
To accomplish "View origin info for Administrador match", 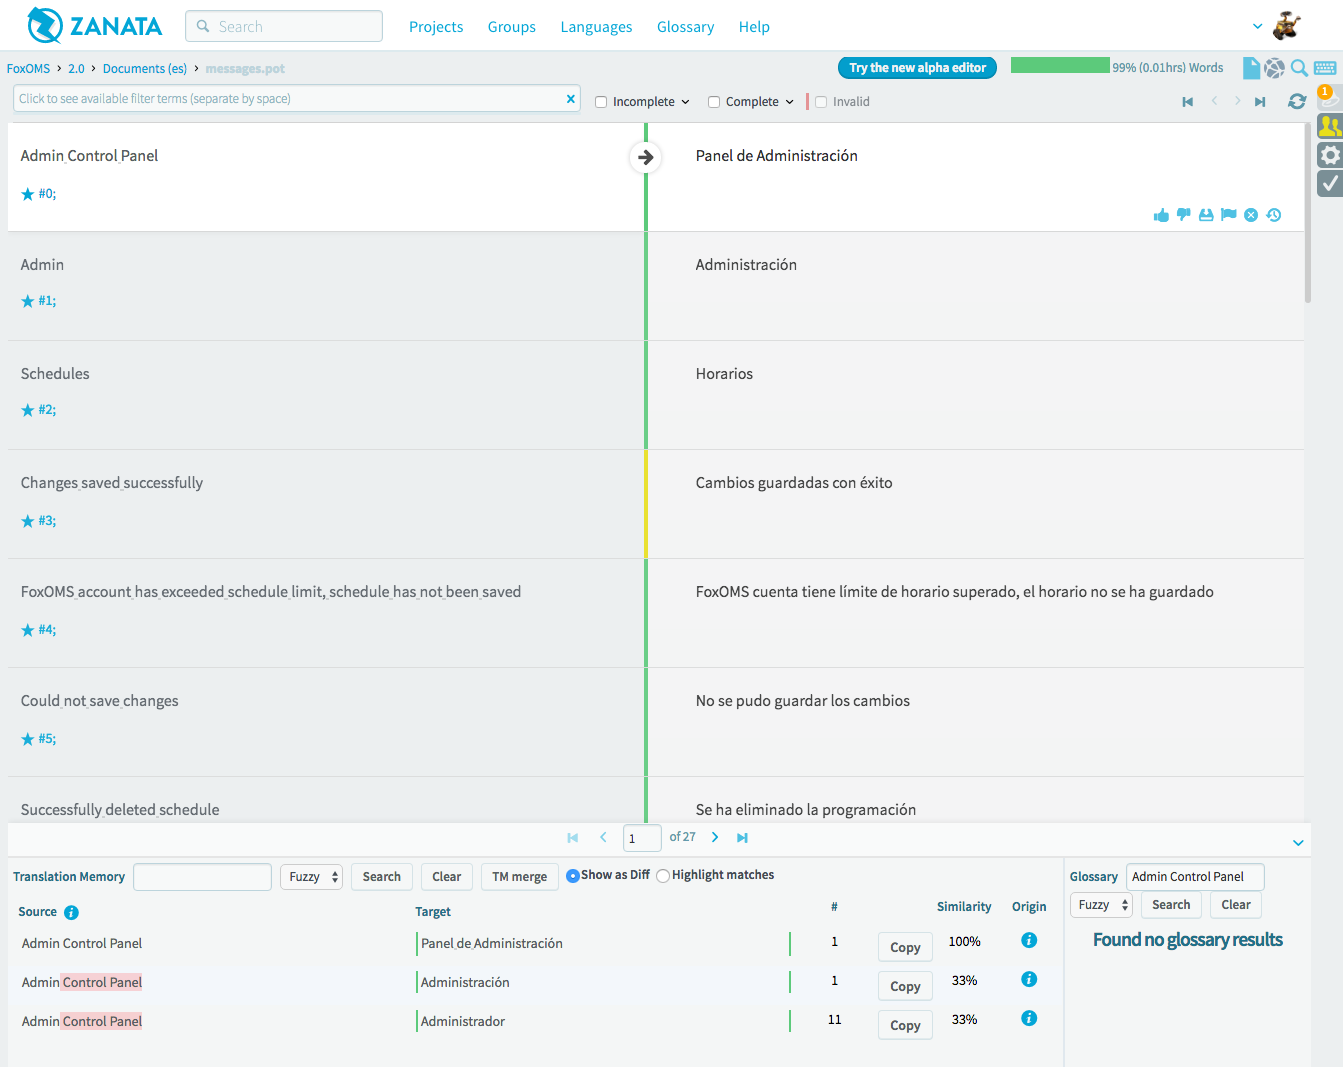I will click(1029, 1018).
